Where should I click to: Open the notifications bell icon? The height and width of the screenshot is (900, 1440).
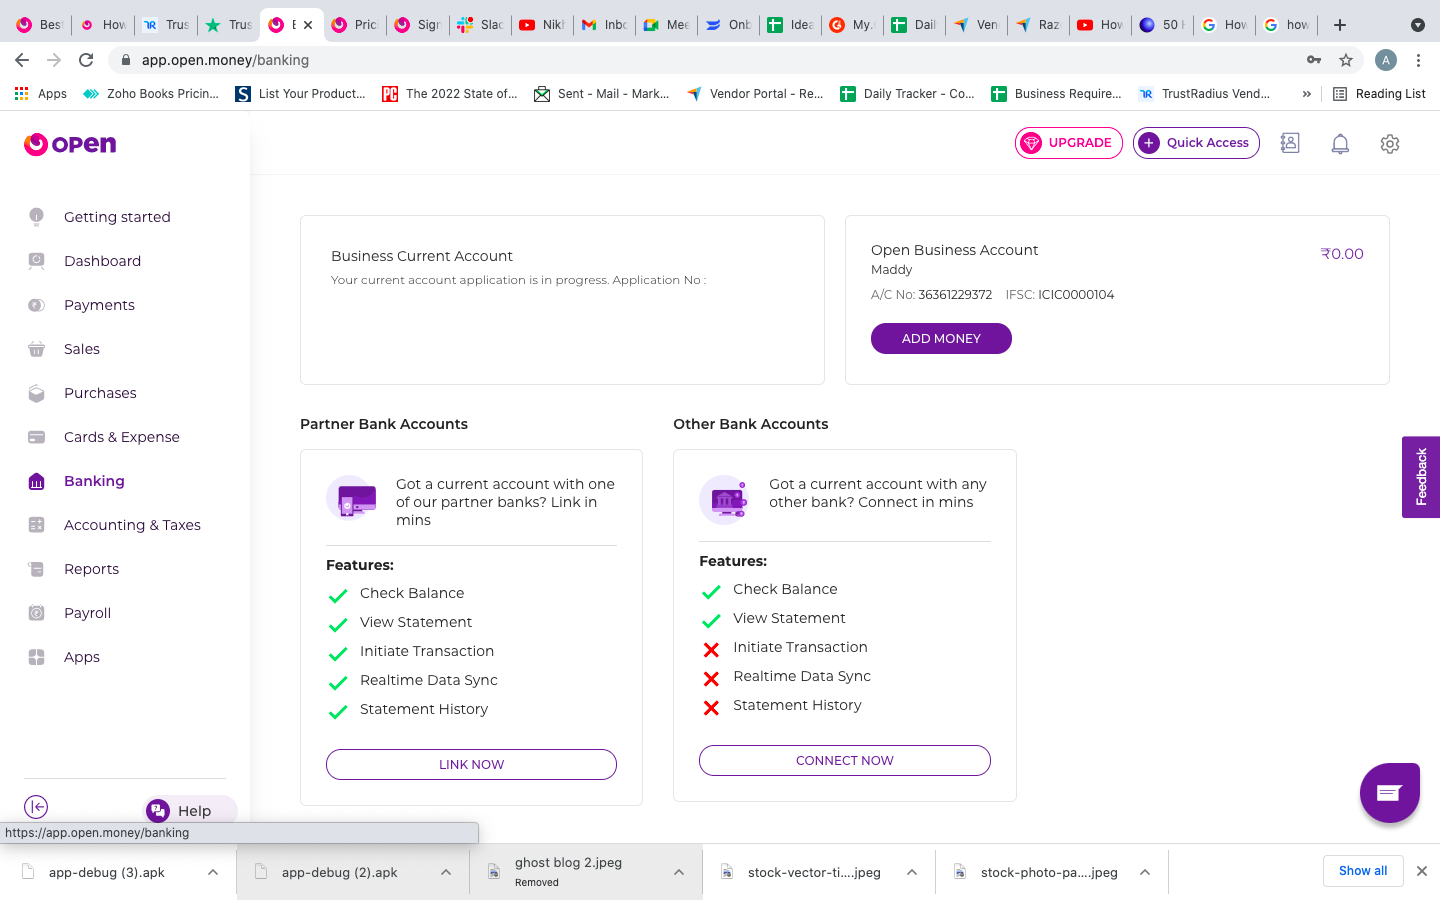(x=1340, y=144)
